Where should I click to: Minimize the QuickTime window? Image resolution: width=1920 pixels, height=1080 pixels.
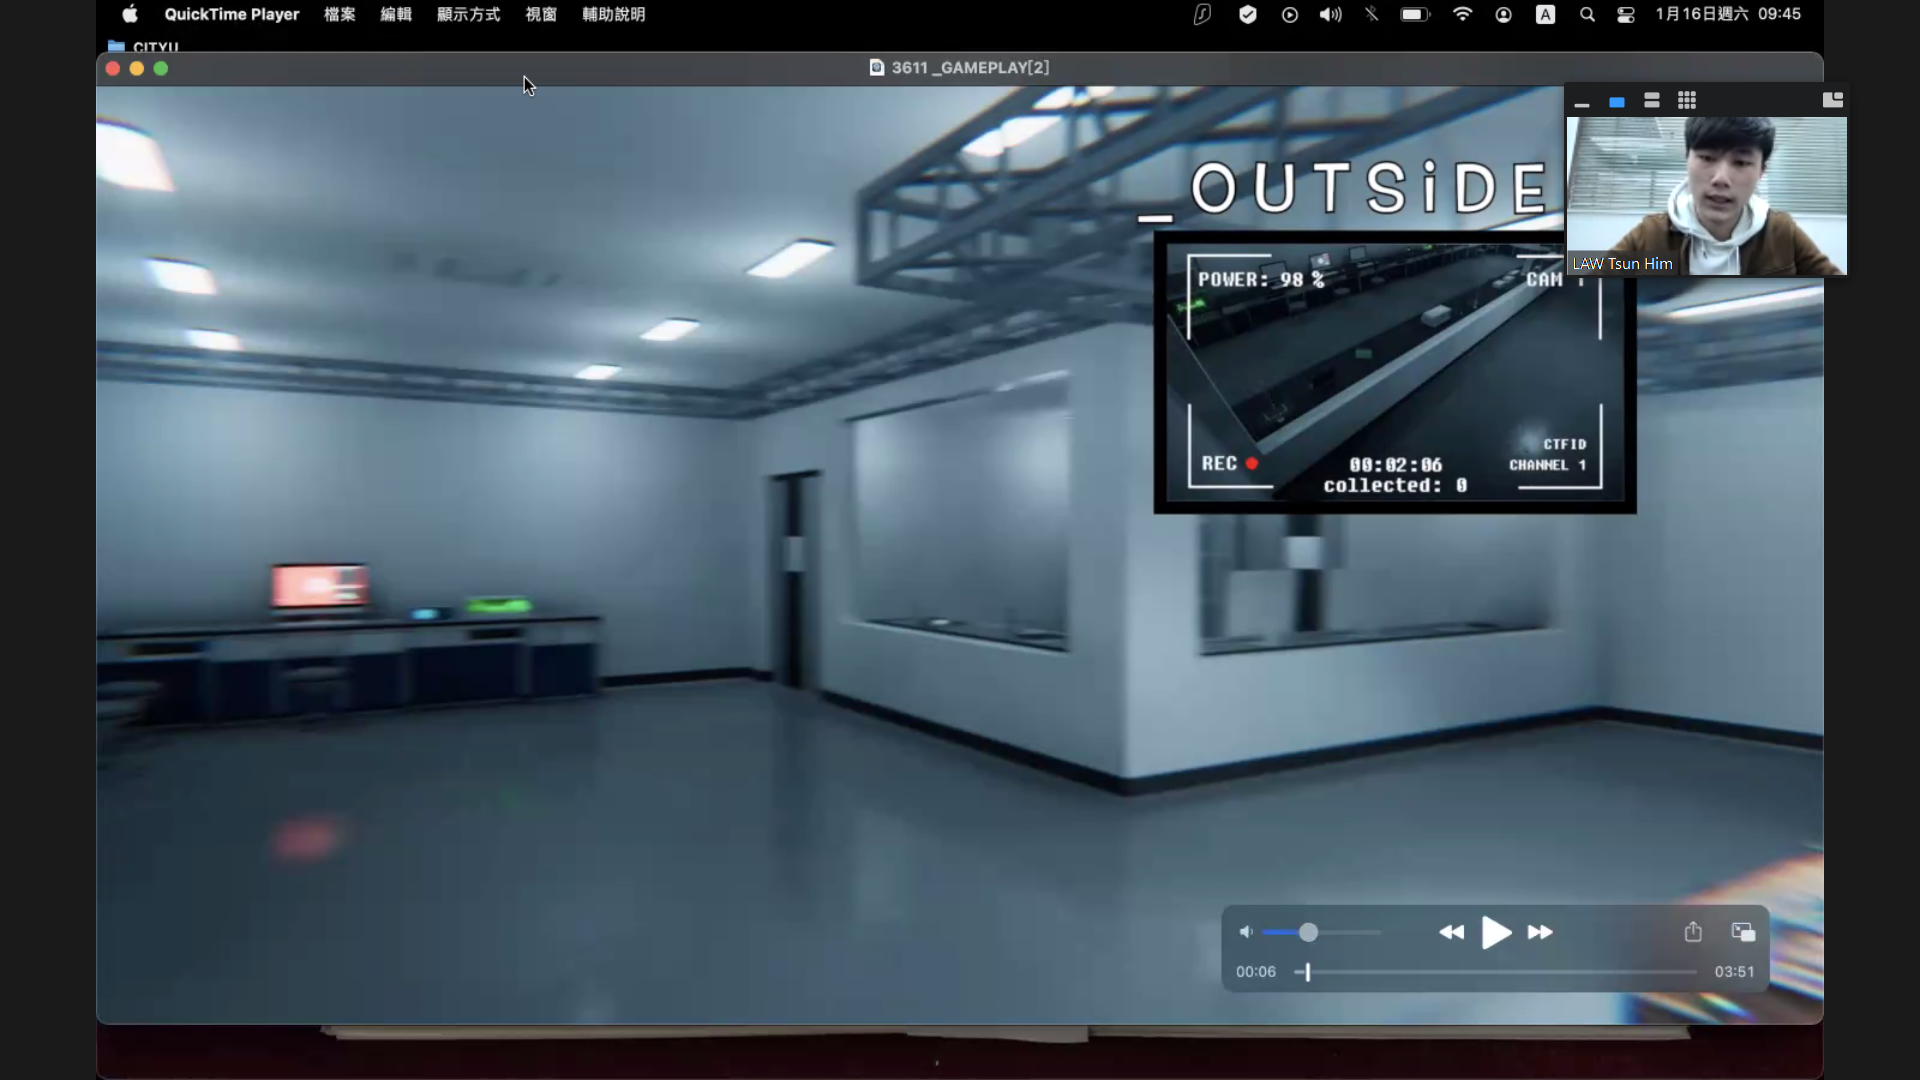(137, 68)
